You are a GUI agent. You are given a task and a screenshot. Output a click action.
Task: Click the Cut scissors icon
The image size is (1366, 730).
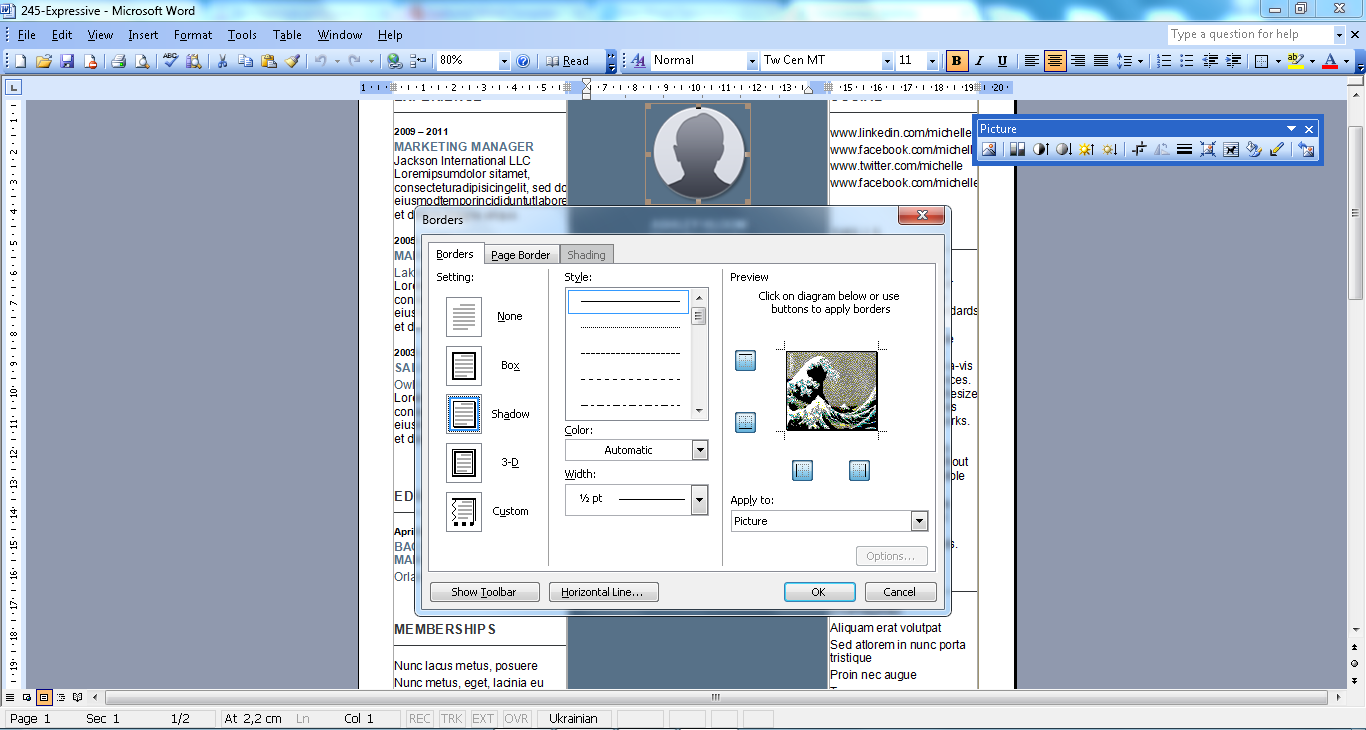[222, 61]
